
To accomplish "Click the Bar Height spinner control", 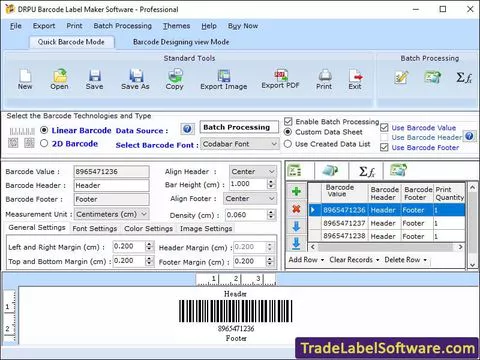I will click(x=271, y=184).
